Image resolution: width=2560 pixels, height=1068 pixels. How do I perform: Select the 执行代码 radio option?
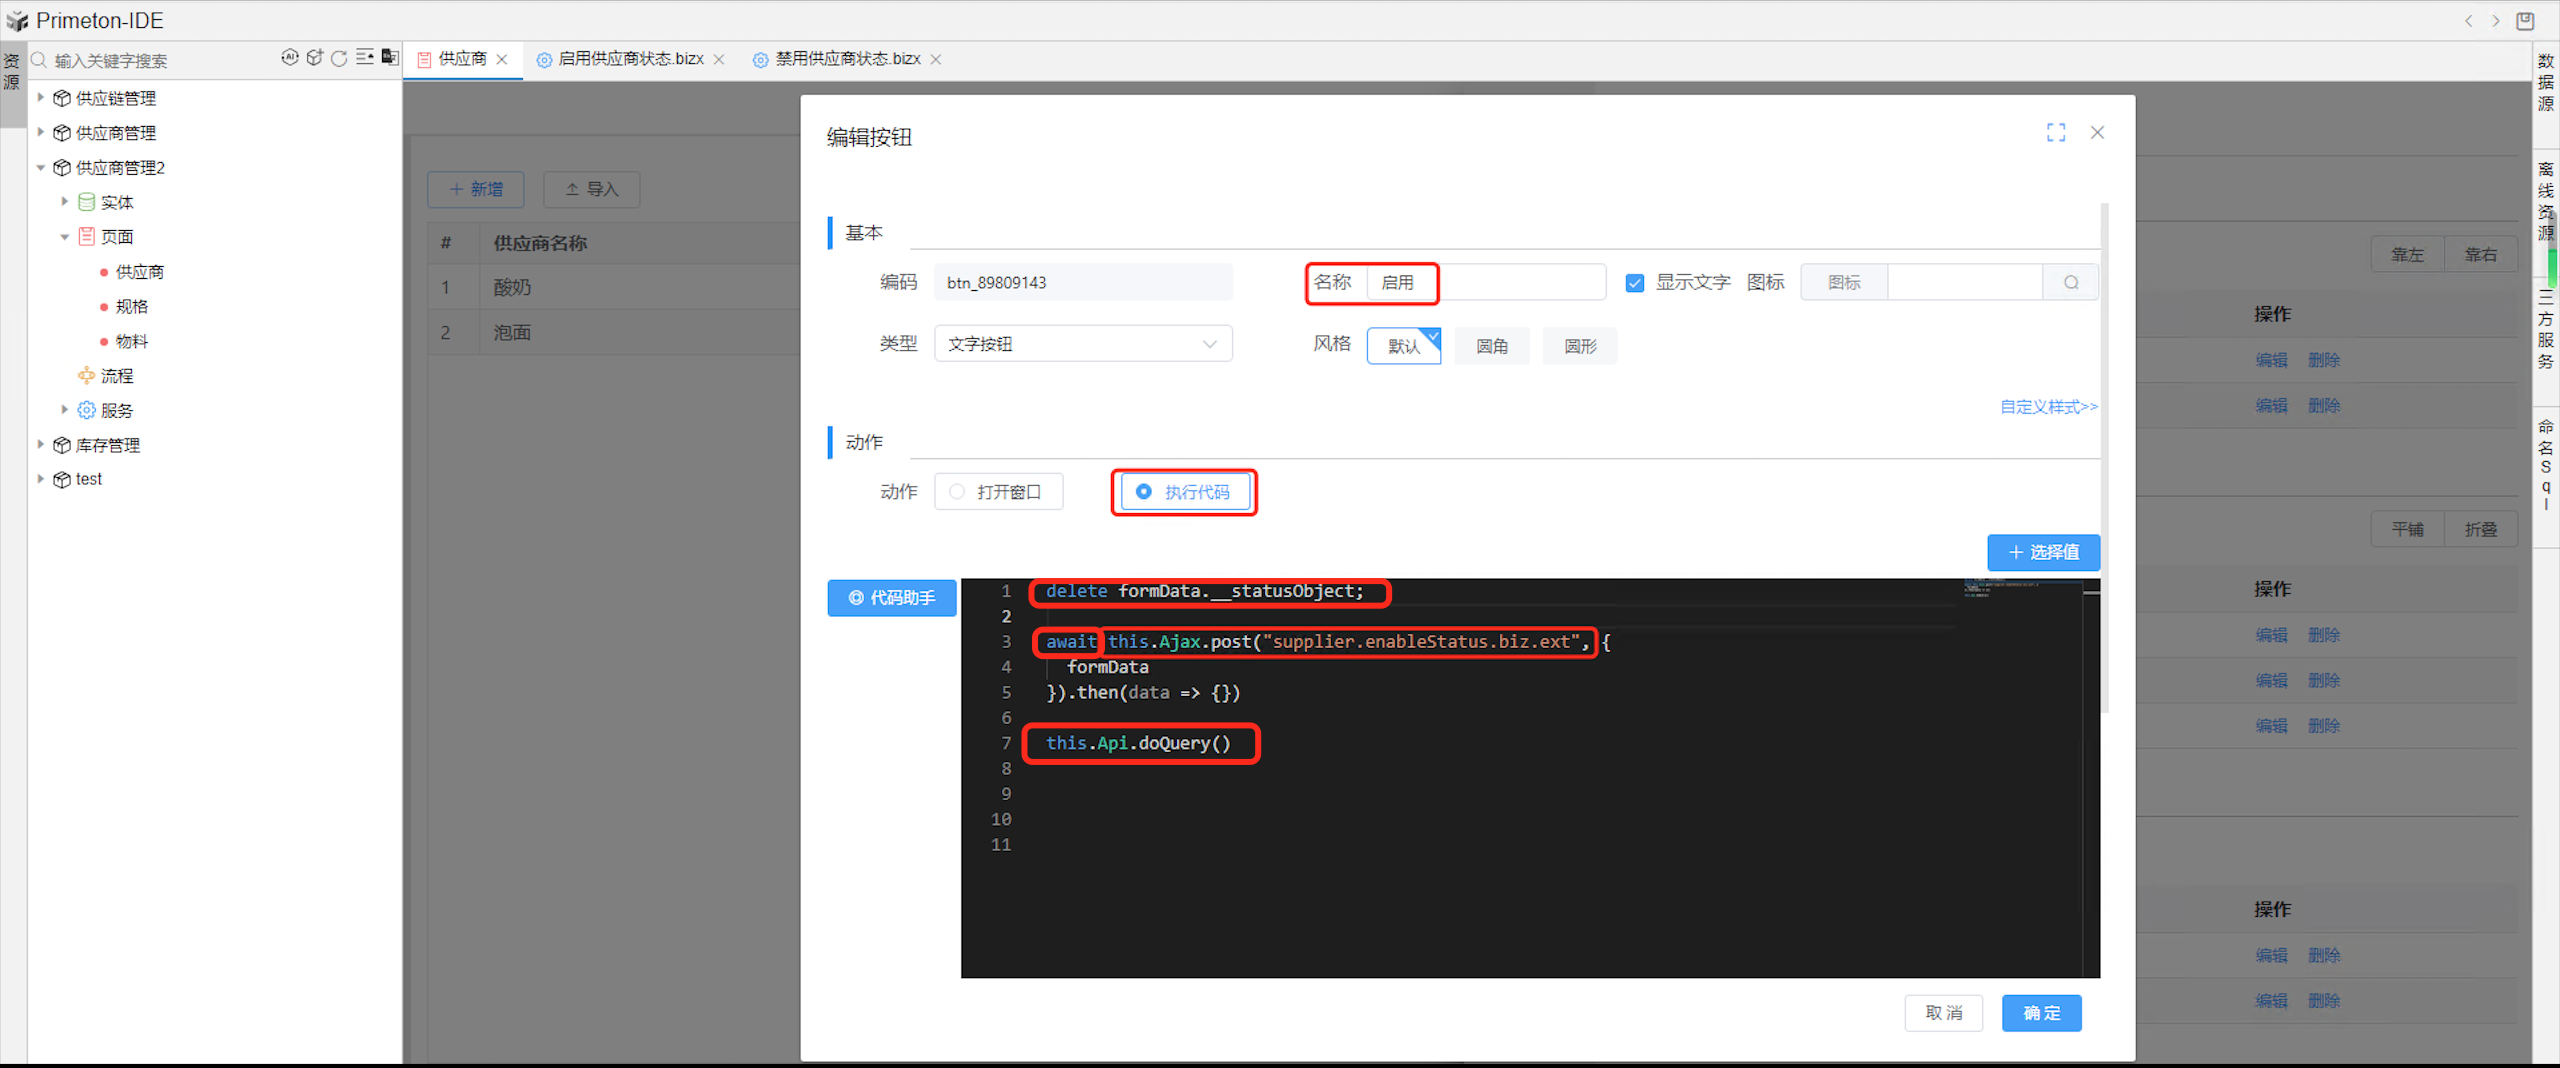click(x=1144, y=492)
